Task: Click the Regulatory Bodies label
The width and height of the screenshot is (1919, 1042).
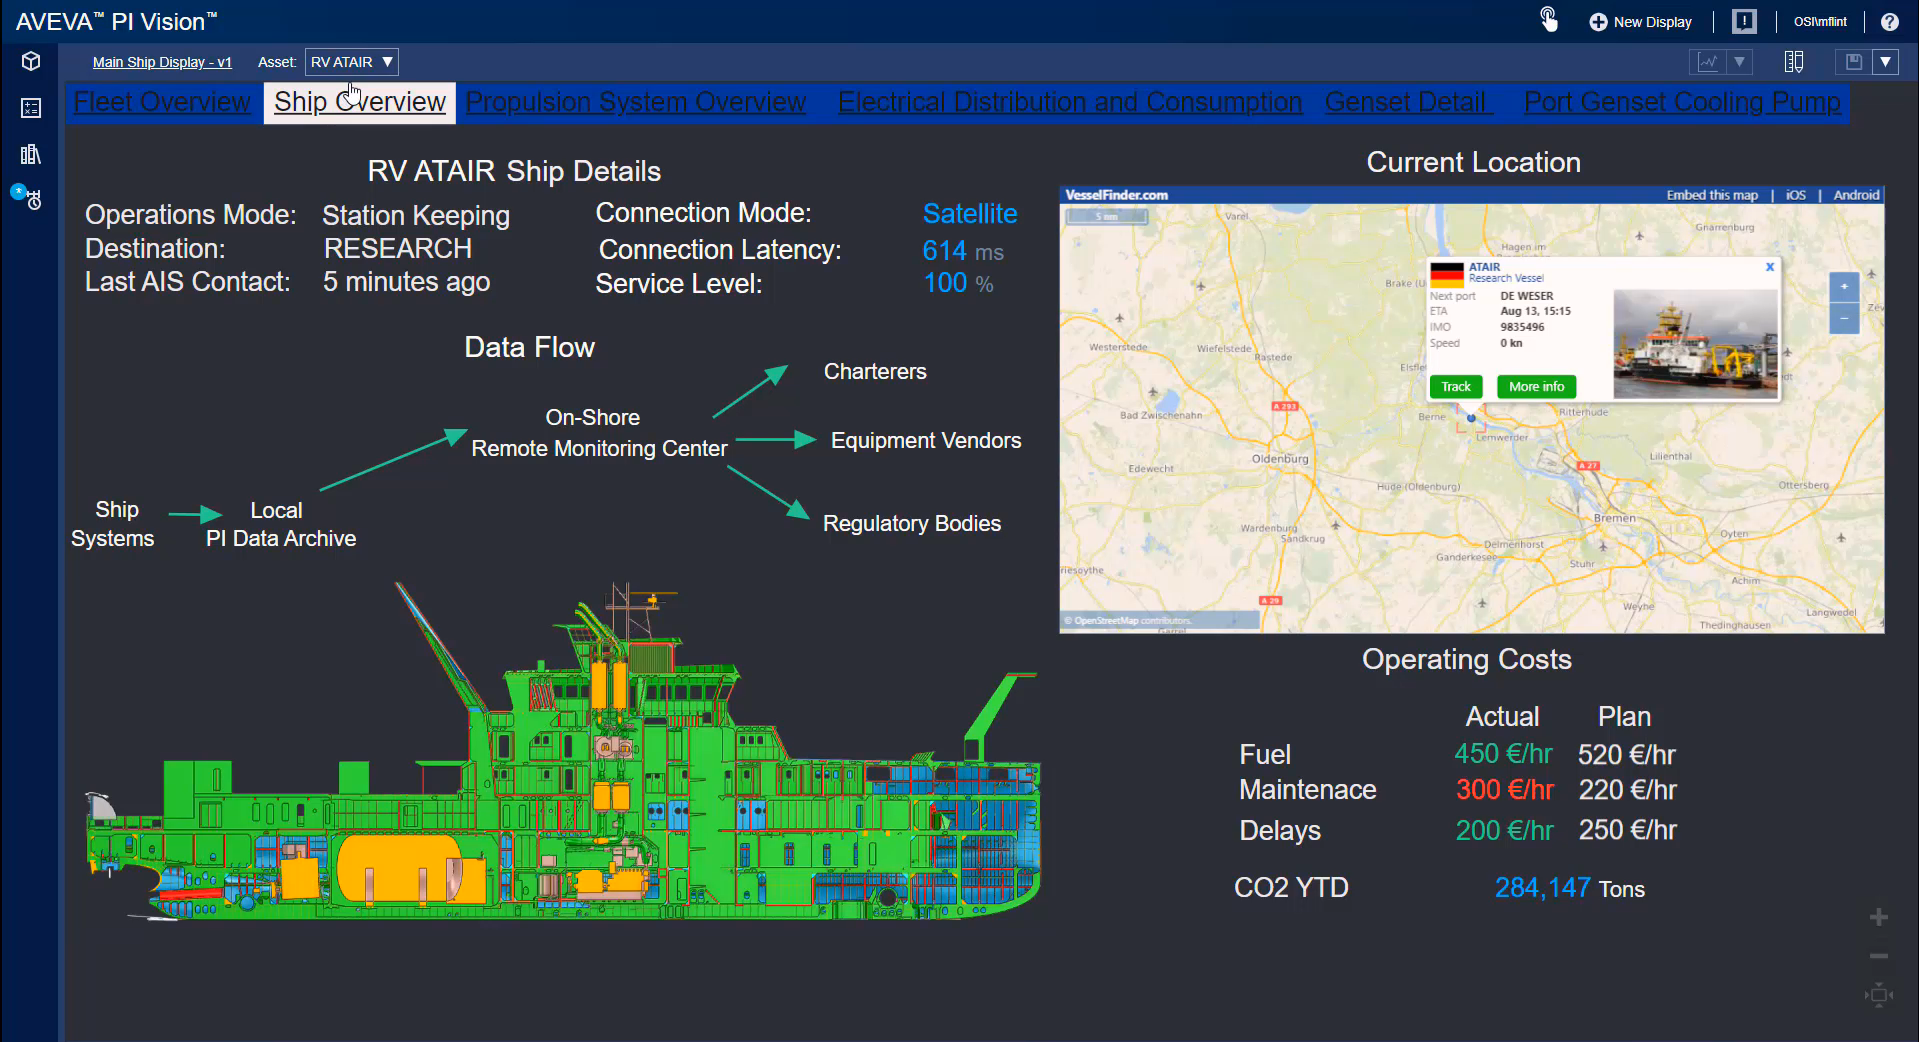Action: (912, 524)
